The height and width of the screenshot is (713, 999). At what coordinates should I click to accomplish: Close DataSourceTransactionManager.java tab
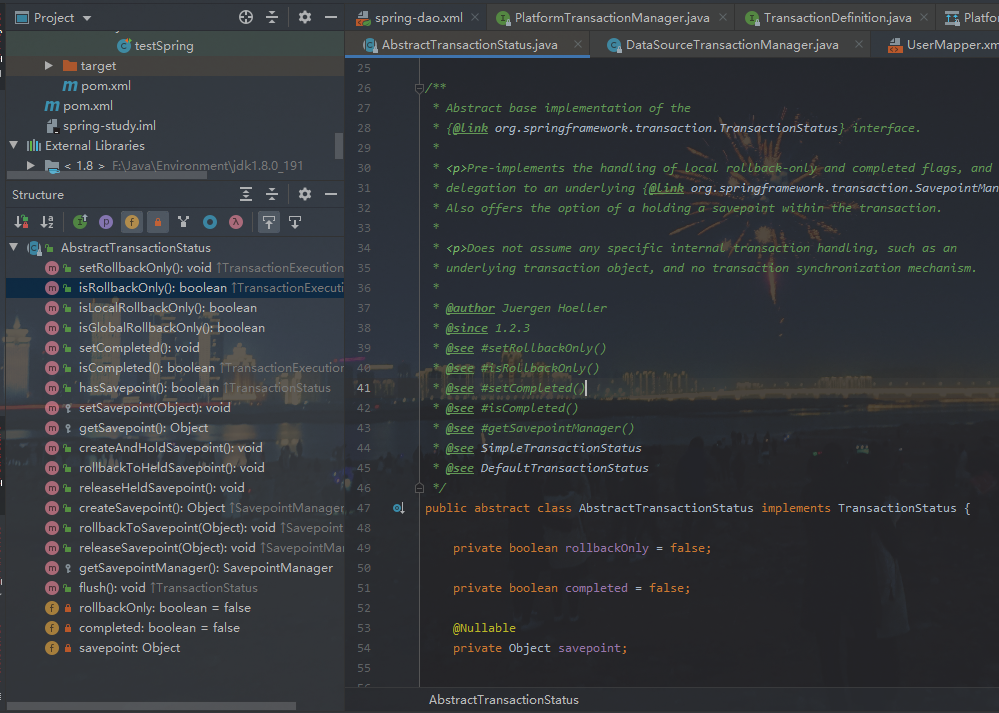pyautogui.click(x=859, y=44)
